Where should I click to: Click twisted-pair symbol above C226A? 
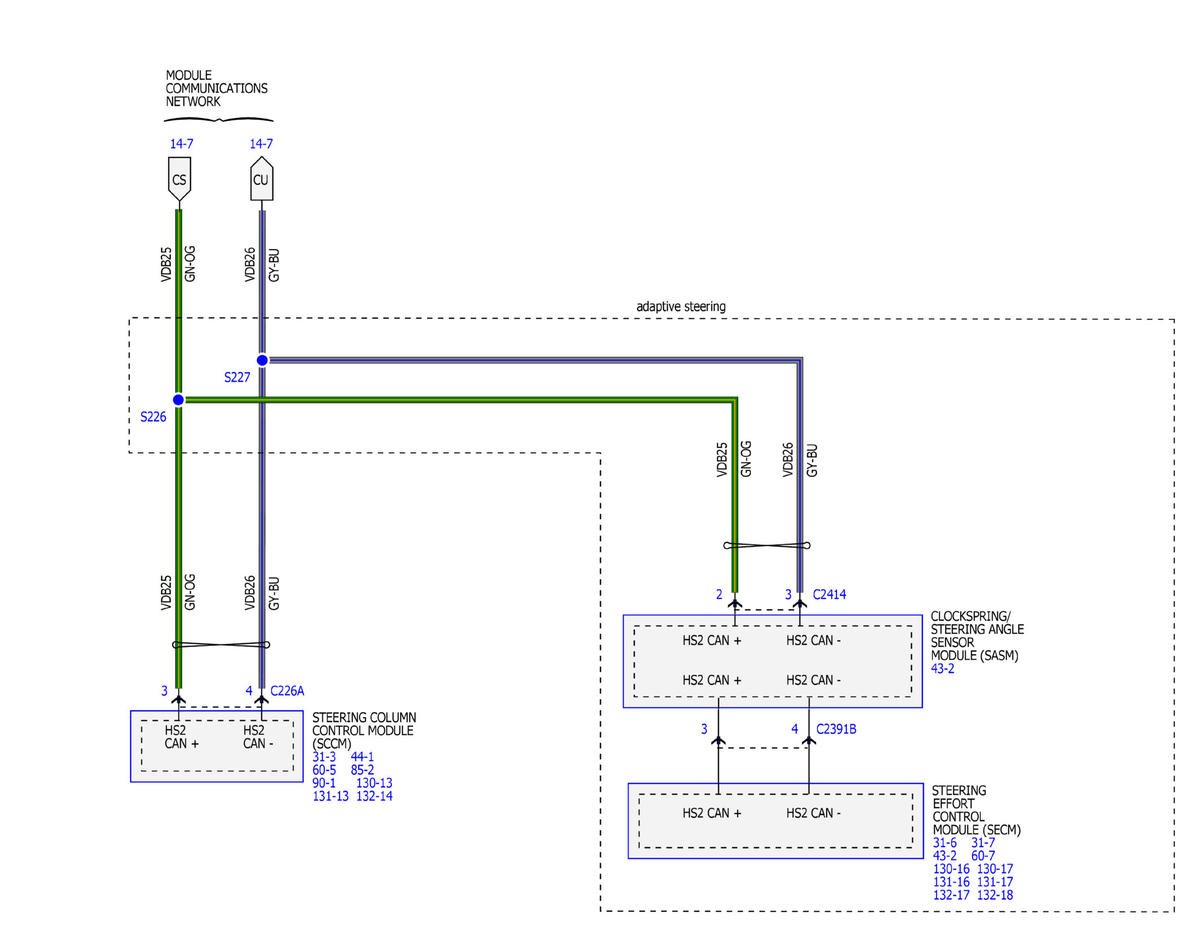[x=220, y=645]
